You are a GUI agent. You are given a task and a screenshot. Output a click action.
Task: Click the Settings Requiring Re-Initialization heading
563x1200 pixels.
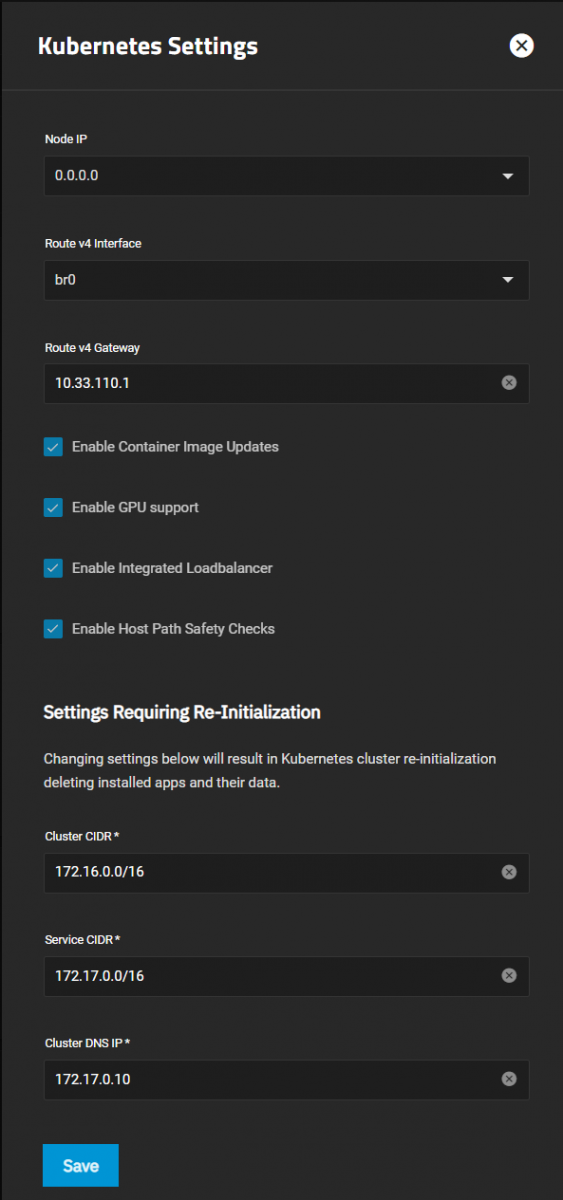pos(182,712)
